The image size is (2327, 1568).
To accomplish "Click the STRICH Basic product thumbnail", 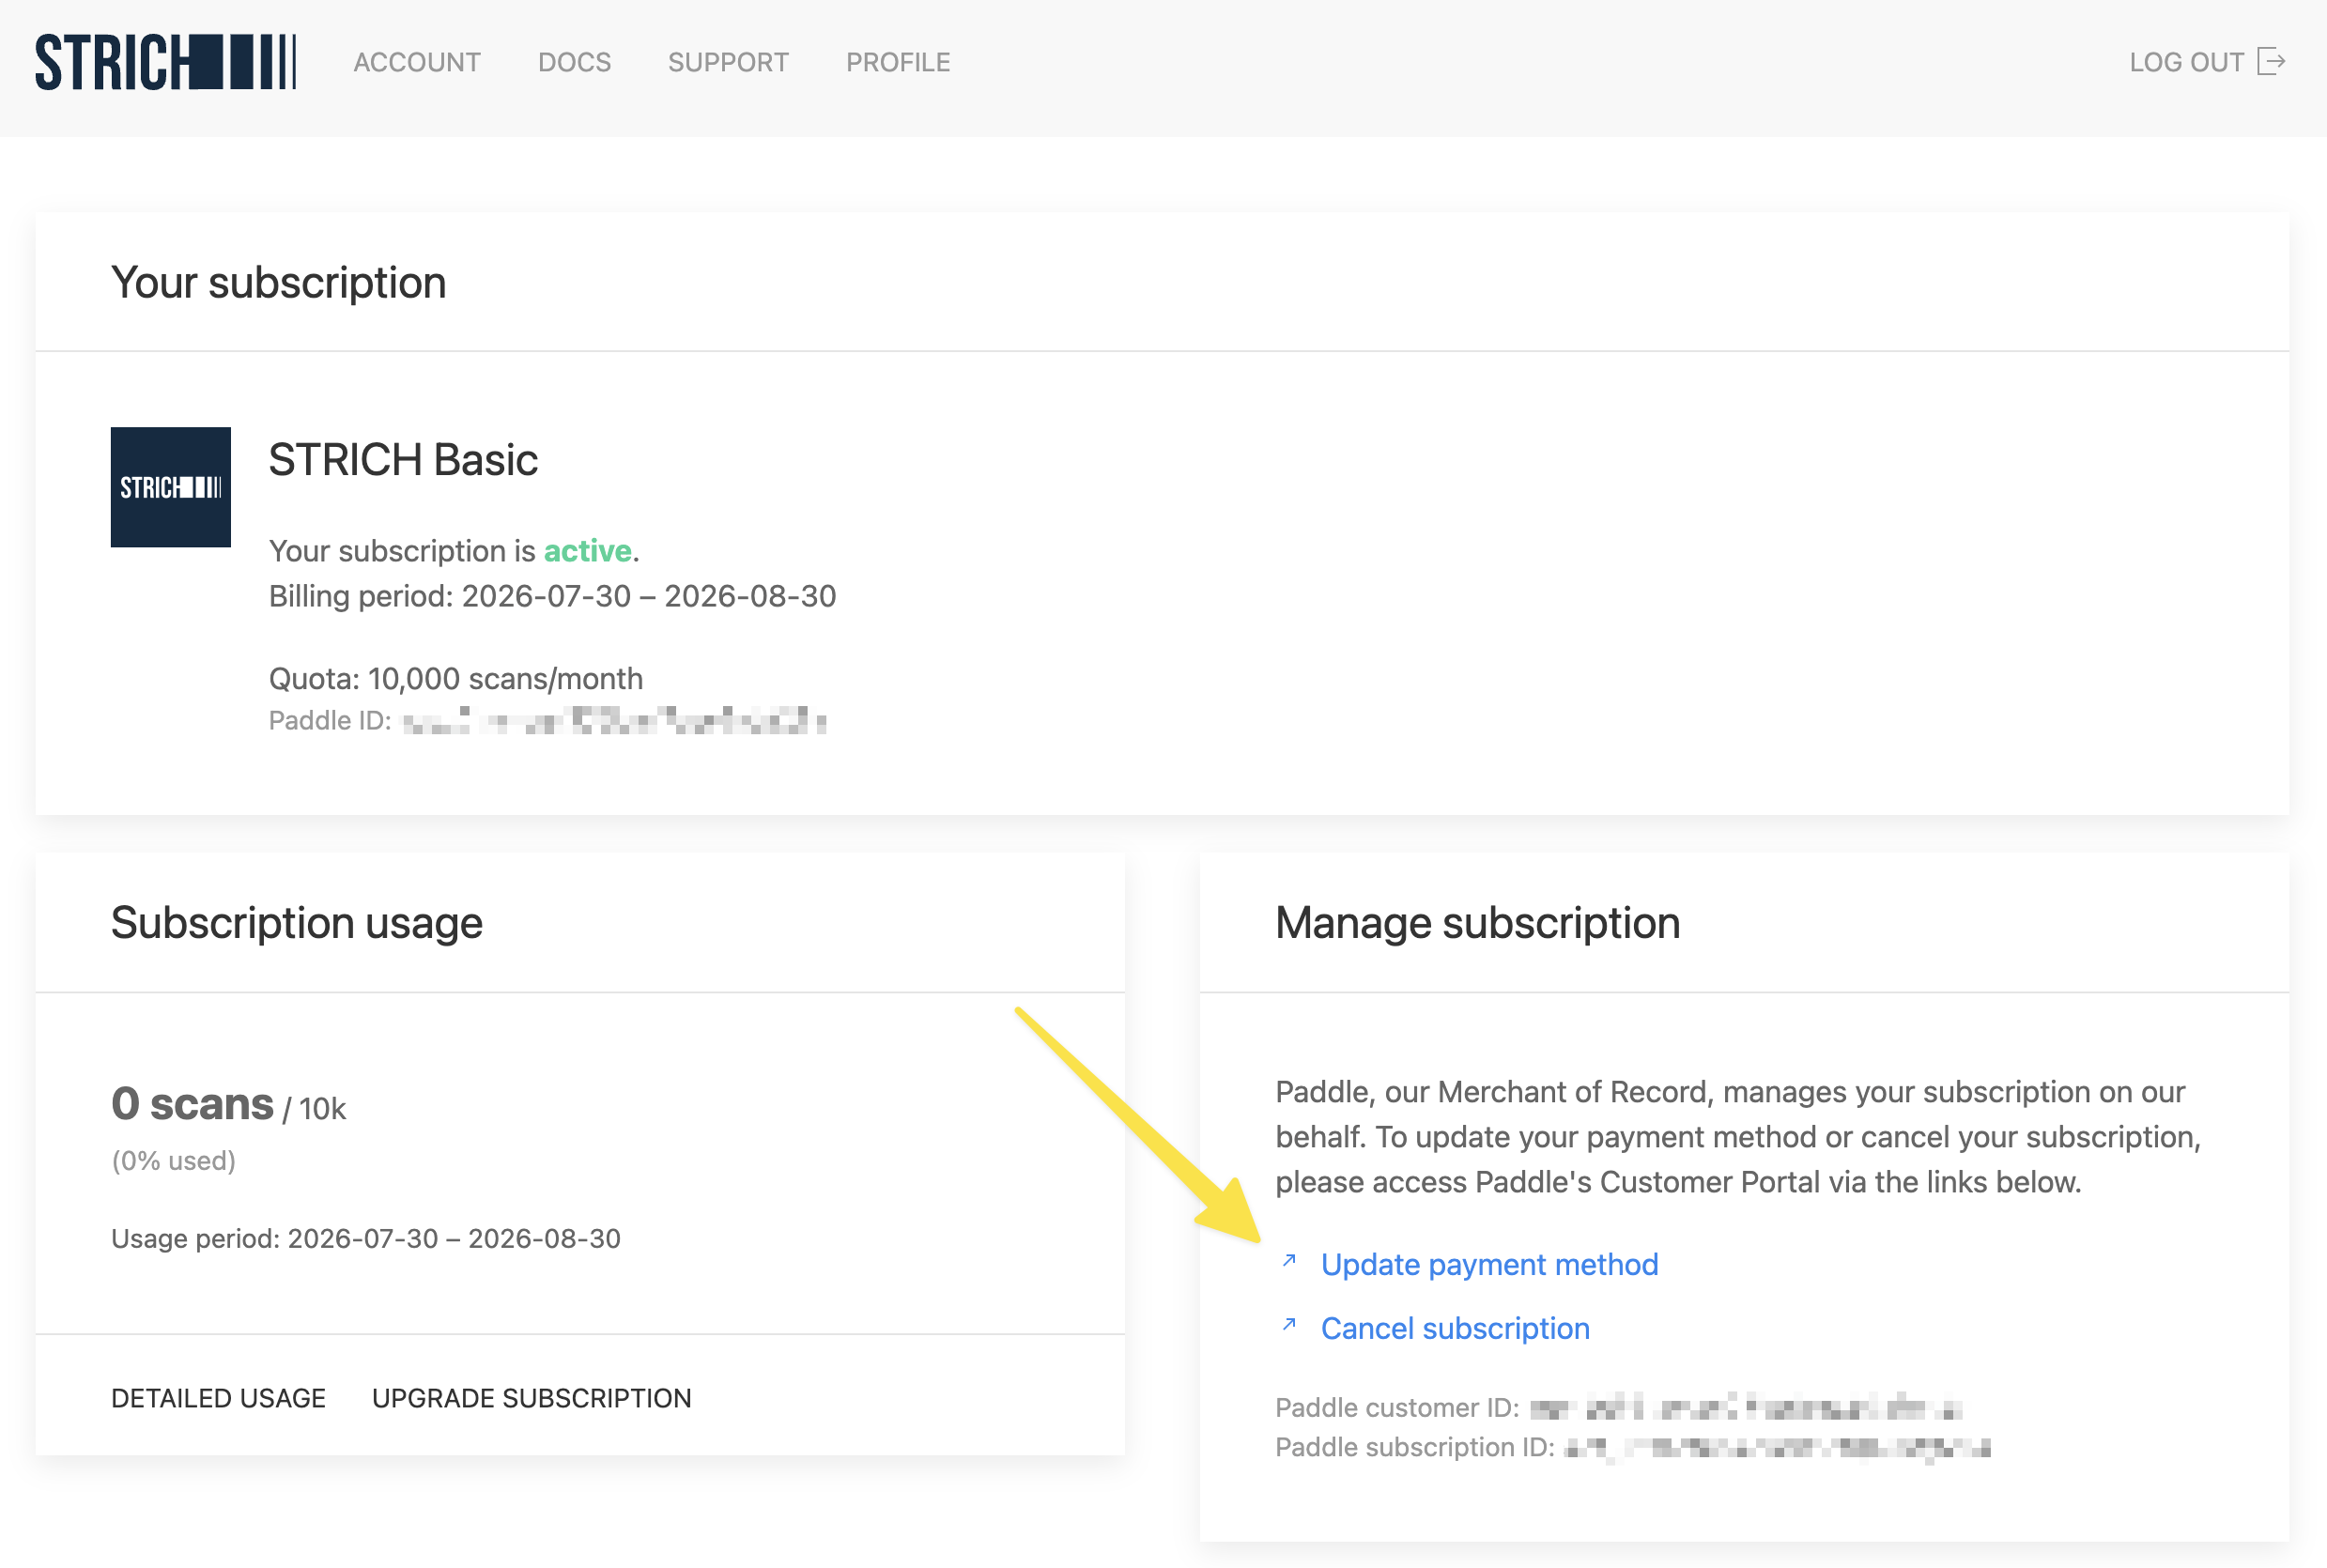I will point(171,487).
